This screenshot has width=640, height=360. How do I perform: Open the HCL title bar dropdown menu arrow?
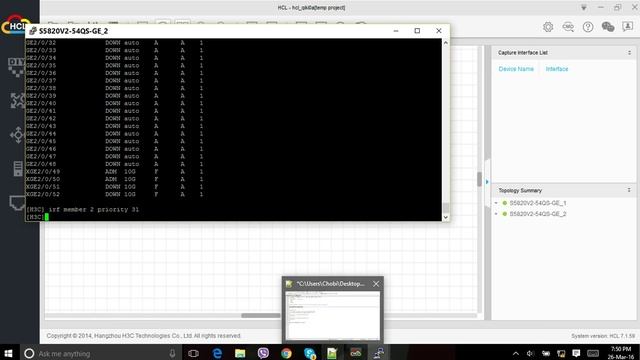584,8
